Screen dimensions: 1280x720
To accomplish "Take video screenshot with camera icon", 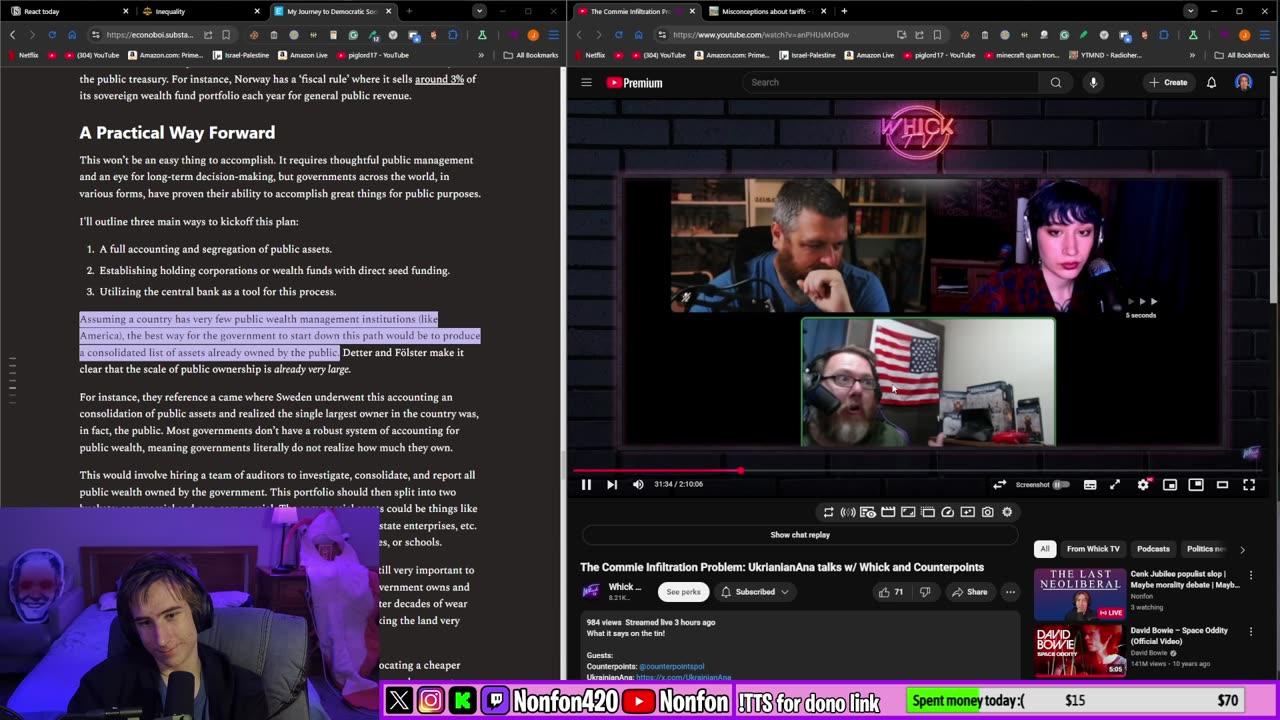I will (x=988, y=512).
